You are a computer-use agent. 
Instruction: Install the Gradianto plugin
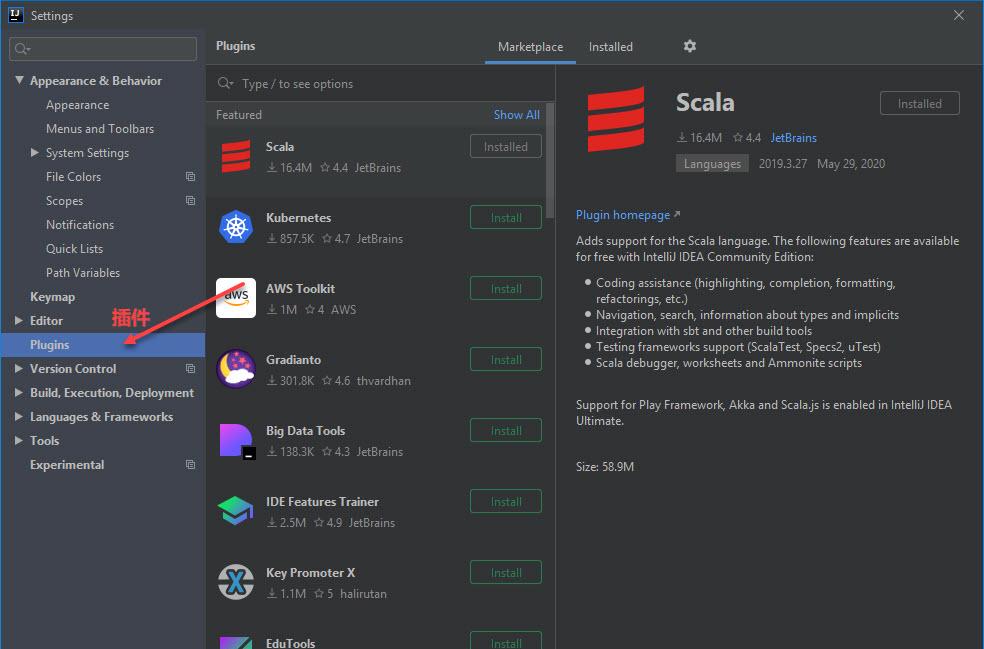click(506, 359)
